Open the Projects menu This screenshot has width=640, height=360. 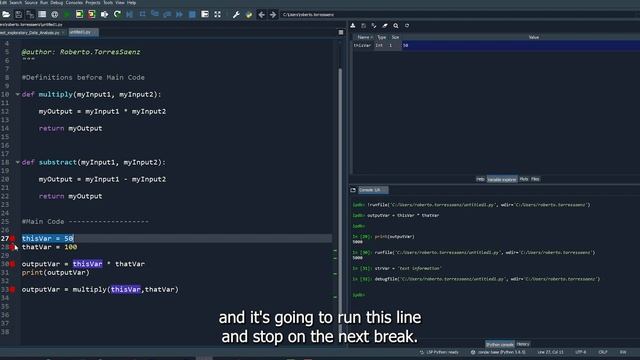(93, 2)
